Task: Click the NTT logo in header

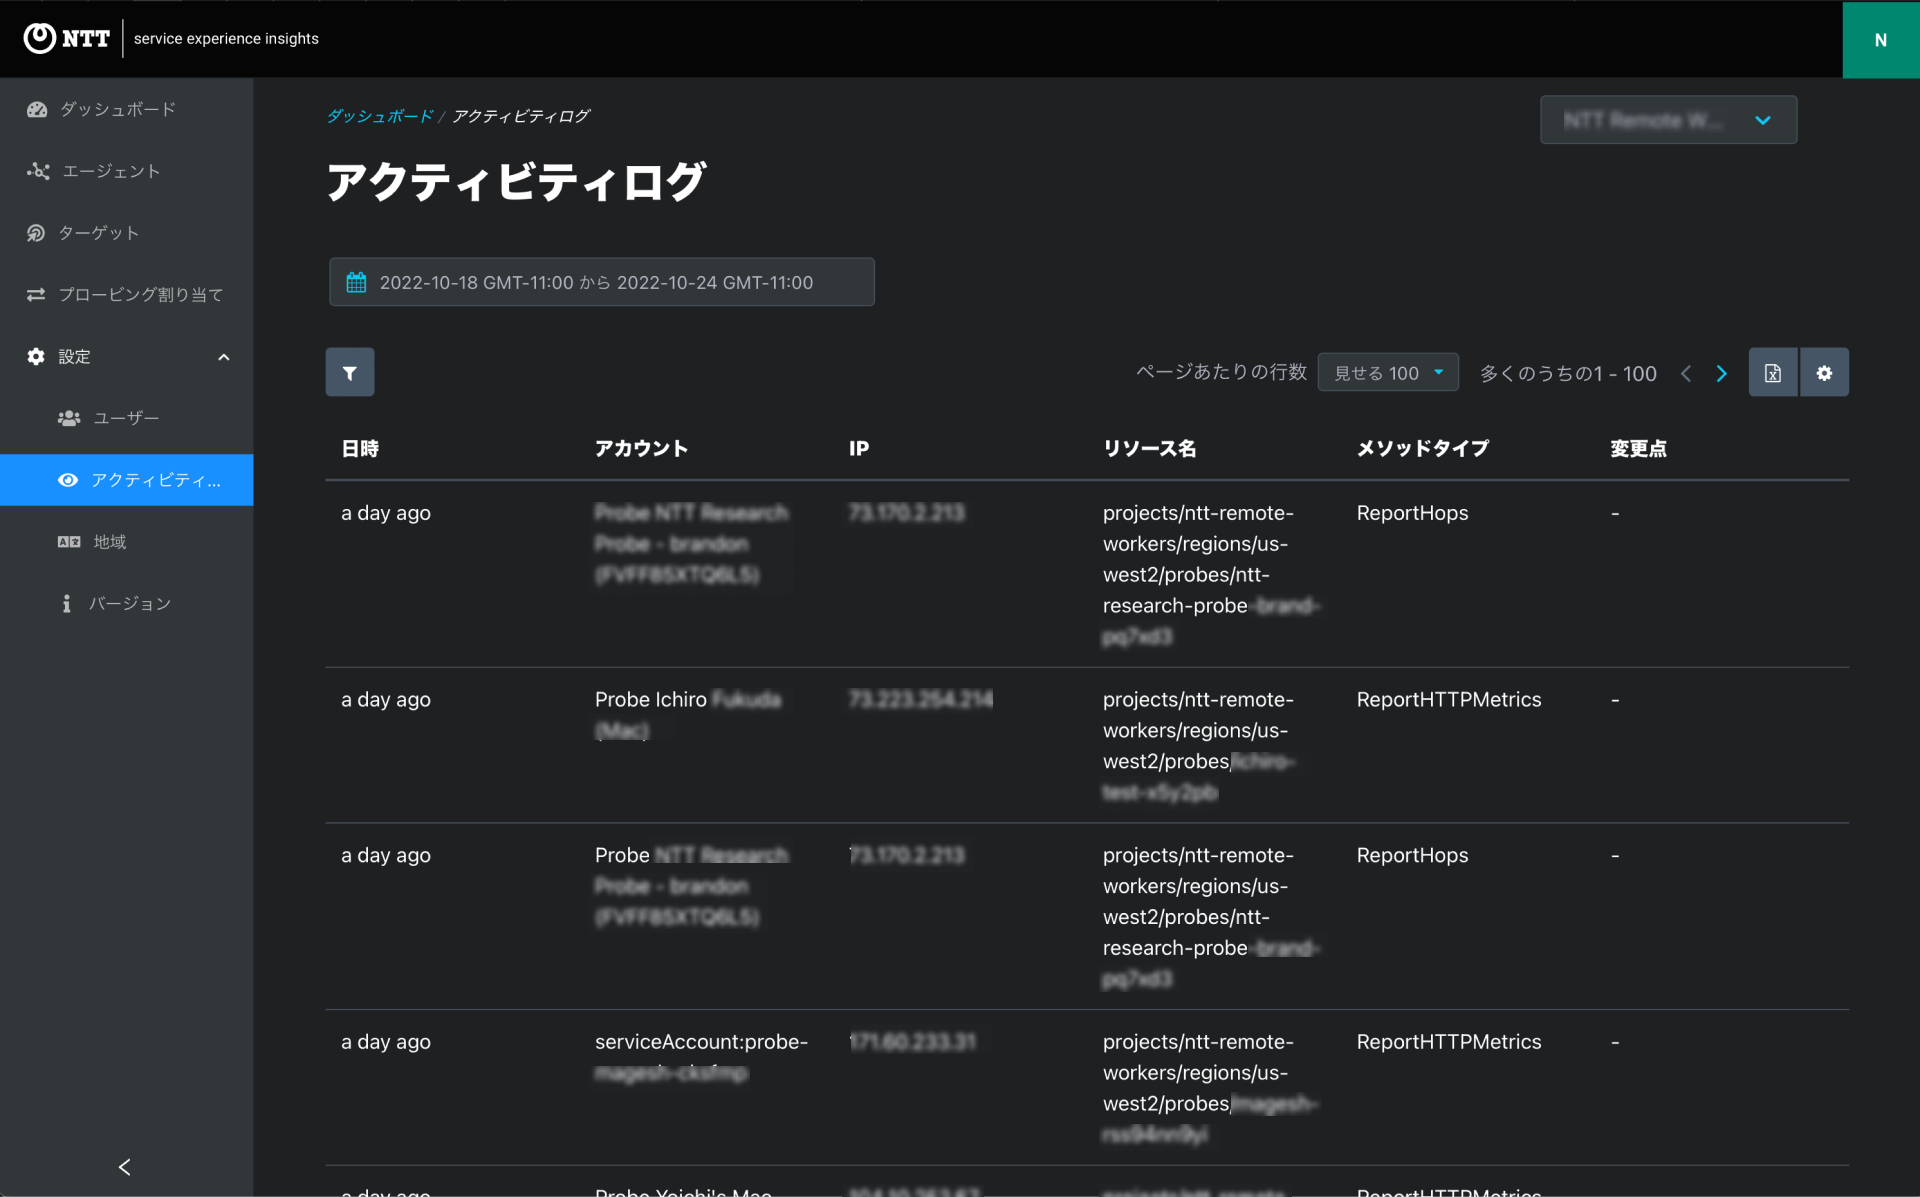Action: tap(66, 38)
